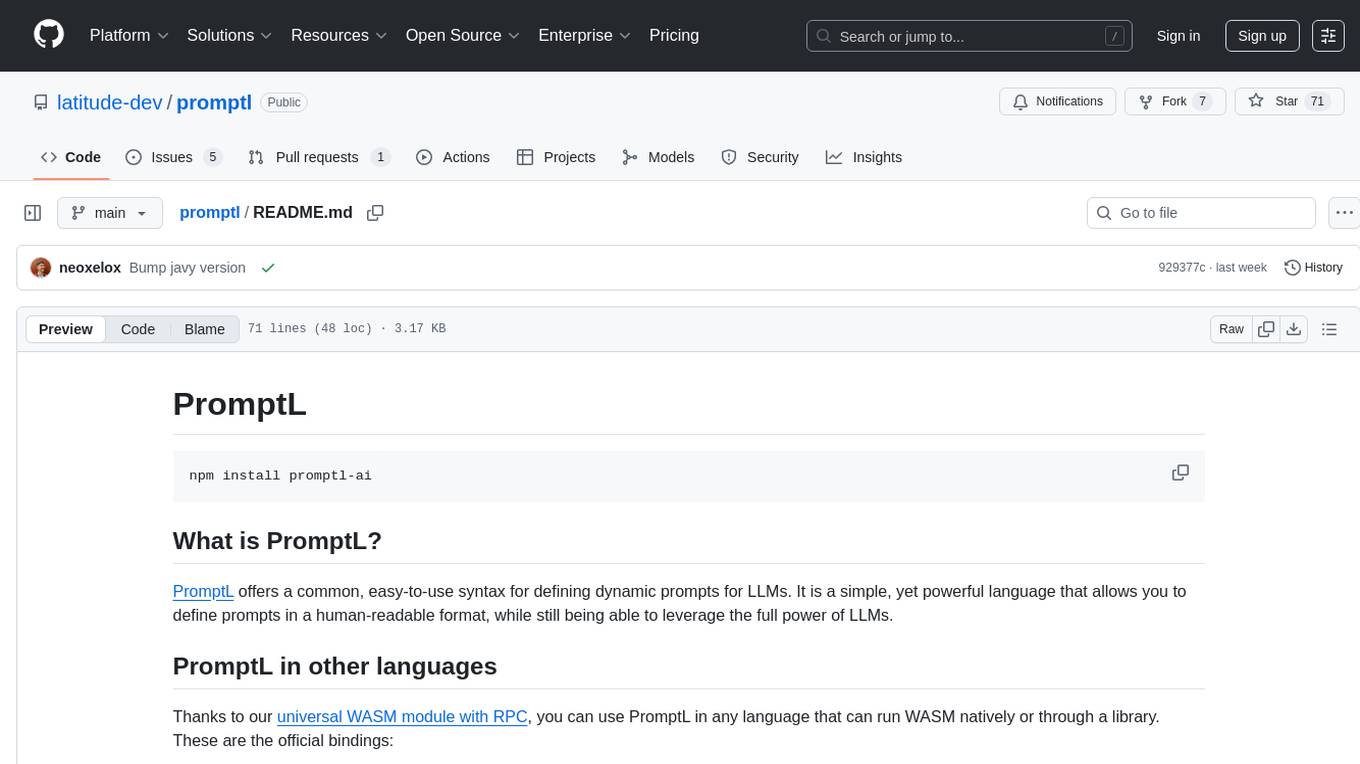The image size is (1360, 764).
Task: Open the latitude-dev owner link
Action: (x=110, y=102)
